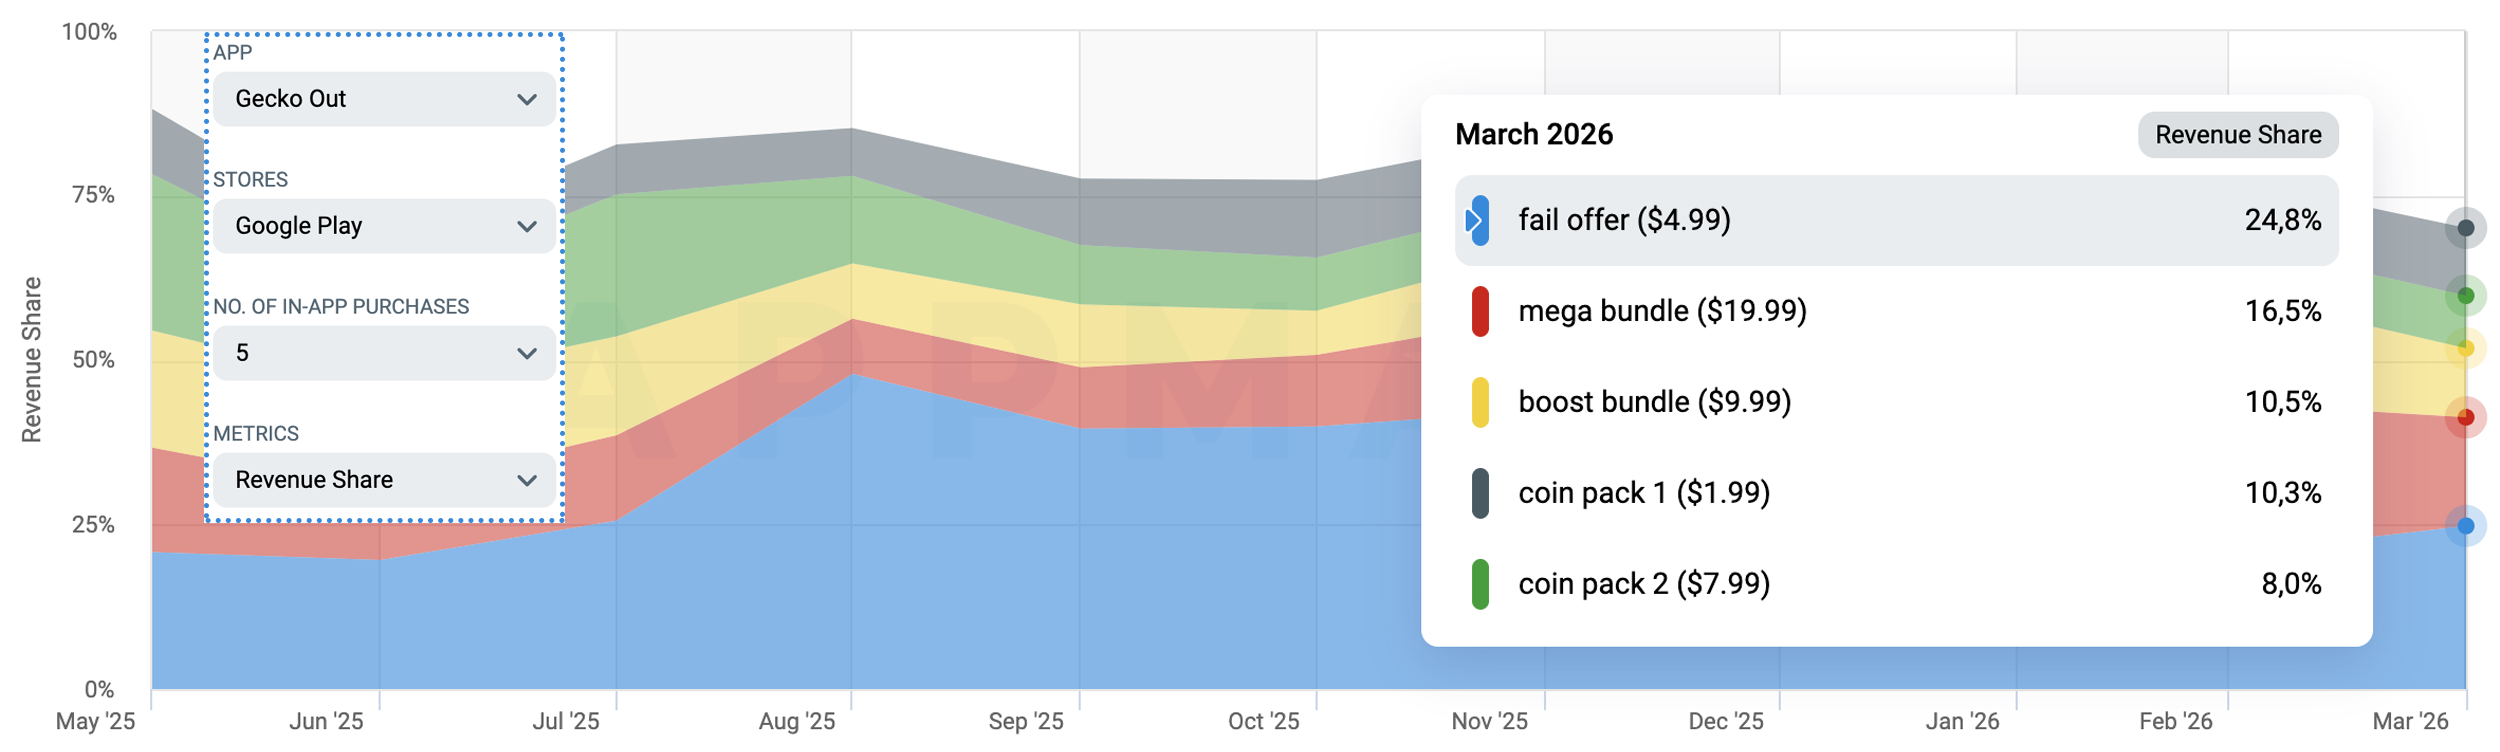Click the dark gray data point at March 2026
This screenshot has width=2500, height=752.
click(x=2465, y=228)
